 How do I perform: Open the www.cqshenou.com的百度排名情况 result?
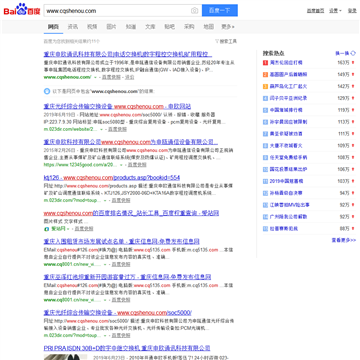[131, 213]
